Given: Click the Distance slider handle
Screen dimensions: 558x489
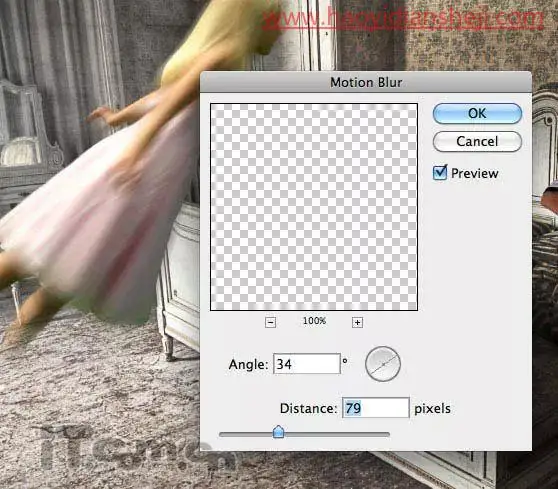Looking at the screenshot, I should point(278,432).
